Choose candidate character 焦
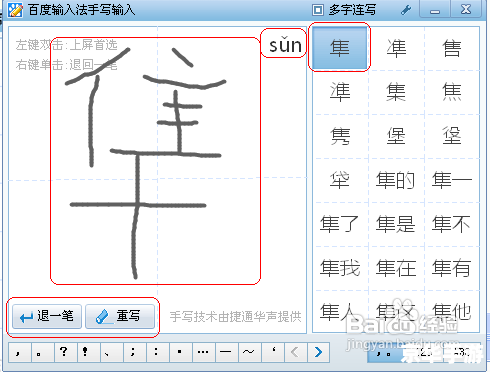The image size is (490, 372). pos(452,92)
